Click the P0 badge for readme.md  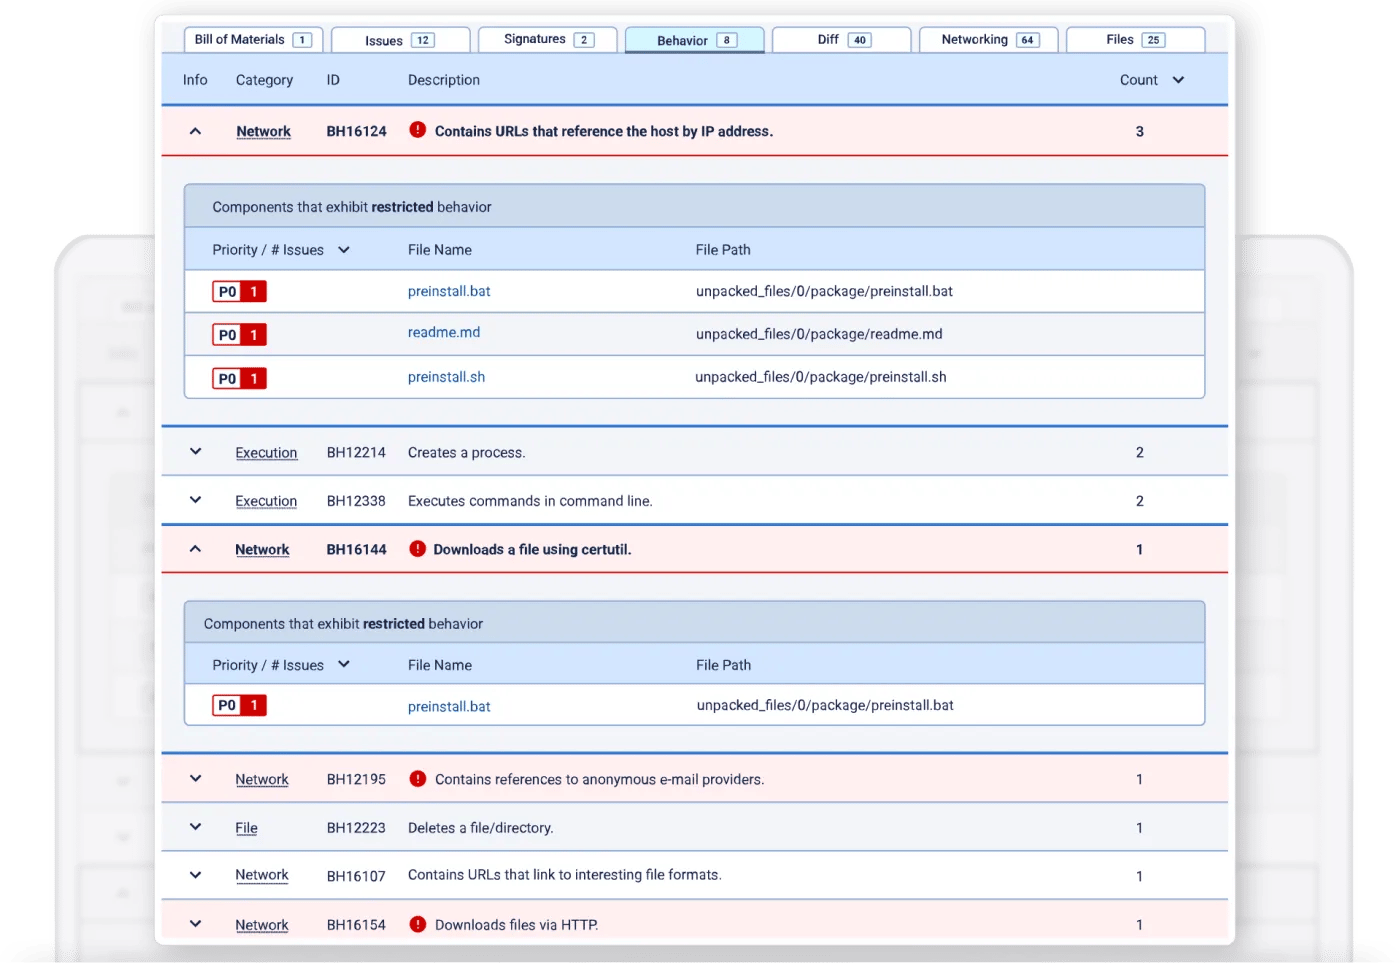pos(239,335)
